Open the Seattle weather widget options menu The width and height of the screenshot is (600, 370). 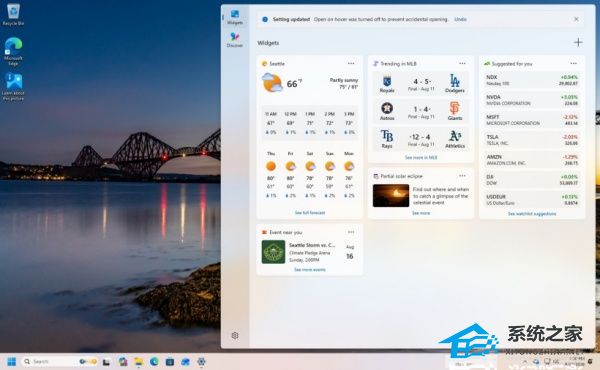click(351, 64)
